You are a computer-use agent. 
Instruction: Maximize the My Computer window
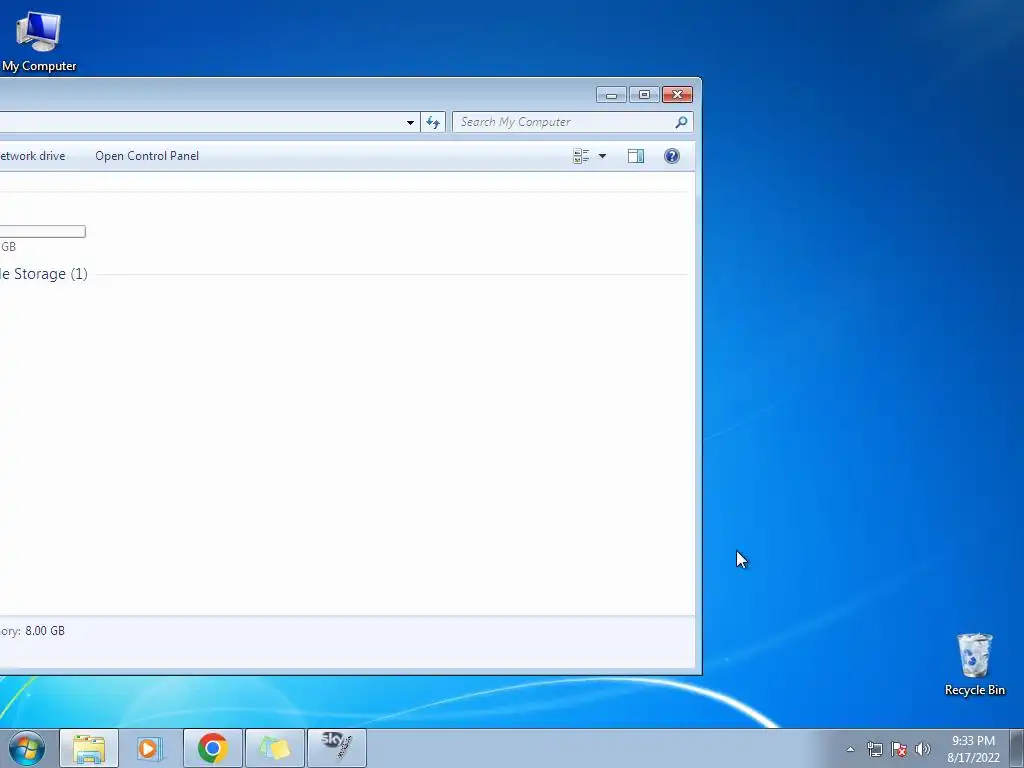click(644, 95)
